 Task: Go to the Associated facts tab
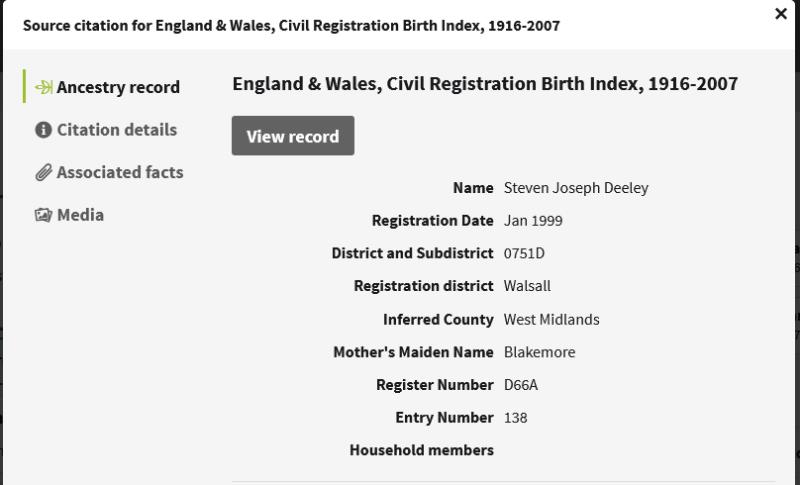[120, 172]
